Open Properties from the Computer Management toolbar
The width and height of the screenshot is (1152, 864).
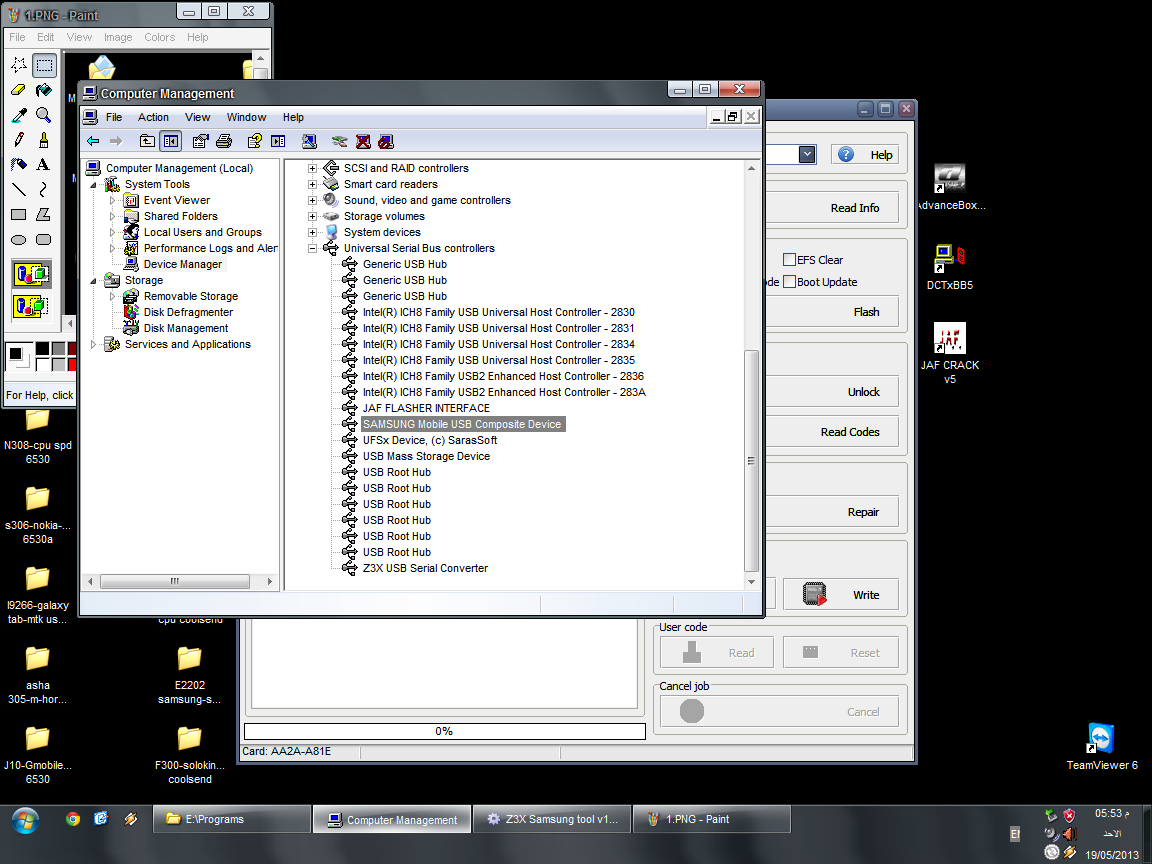tap(200, 141)
